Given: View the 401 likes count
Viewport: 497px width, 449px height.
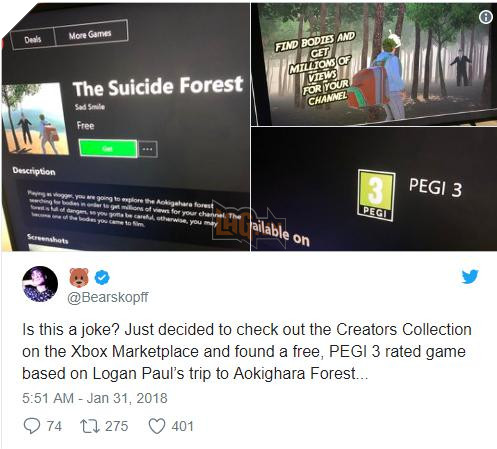Looking at the screenshot, I should pyautogui.click(x=182, y=426).
